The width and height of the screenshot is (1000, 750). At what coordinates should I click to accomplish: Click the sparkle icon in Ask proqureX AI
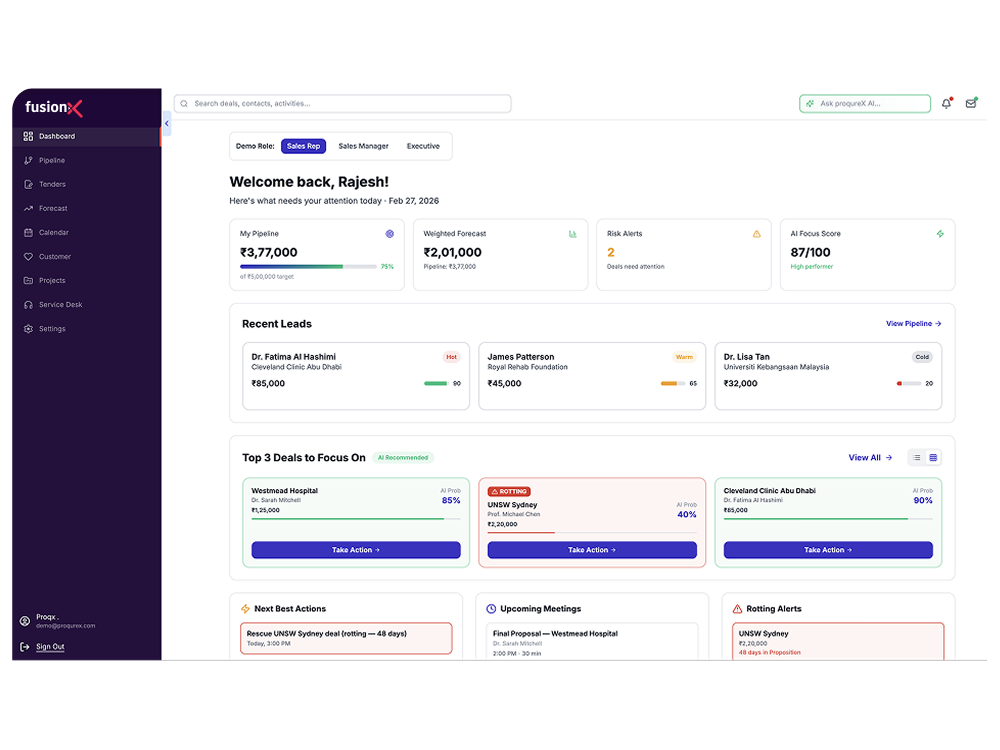pyautogui.click(x=810, y=103)
